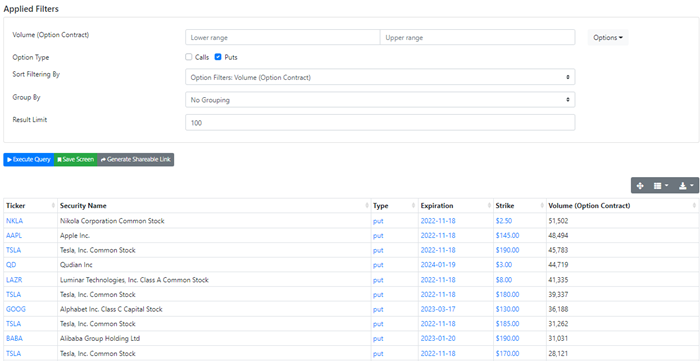Click the Save Screen button
This screenshot has width=700, height=361.
click(75, 159)
